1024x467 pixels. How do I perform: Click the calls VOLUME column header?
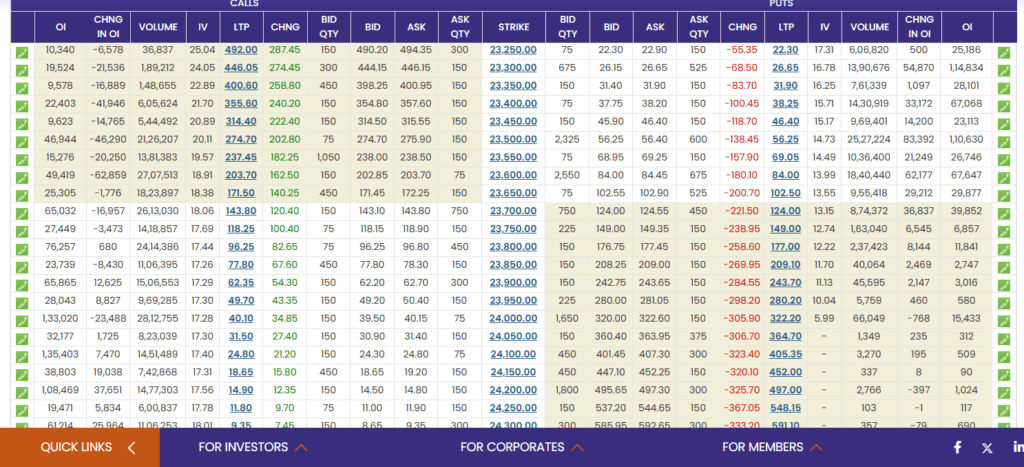(x=158, y=27)
